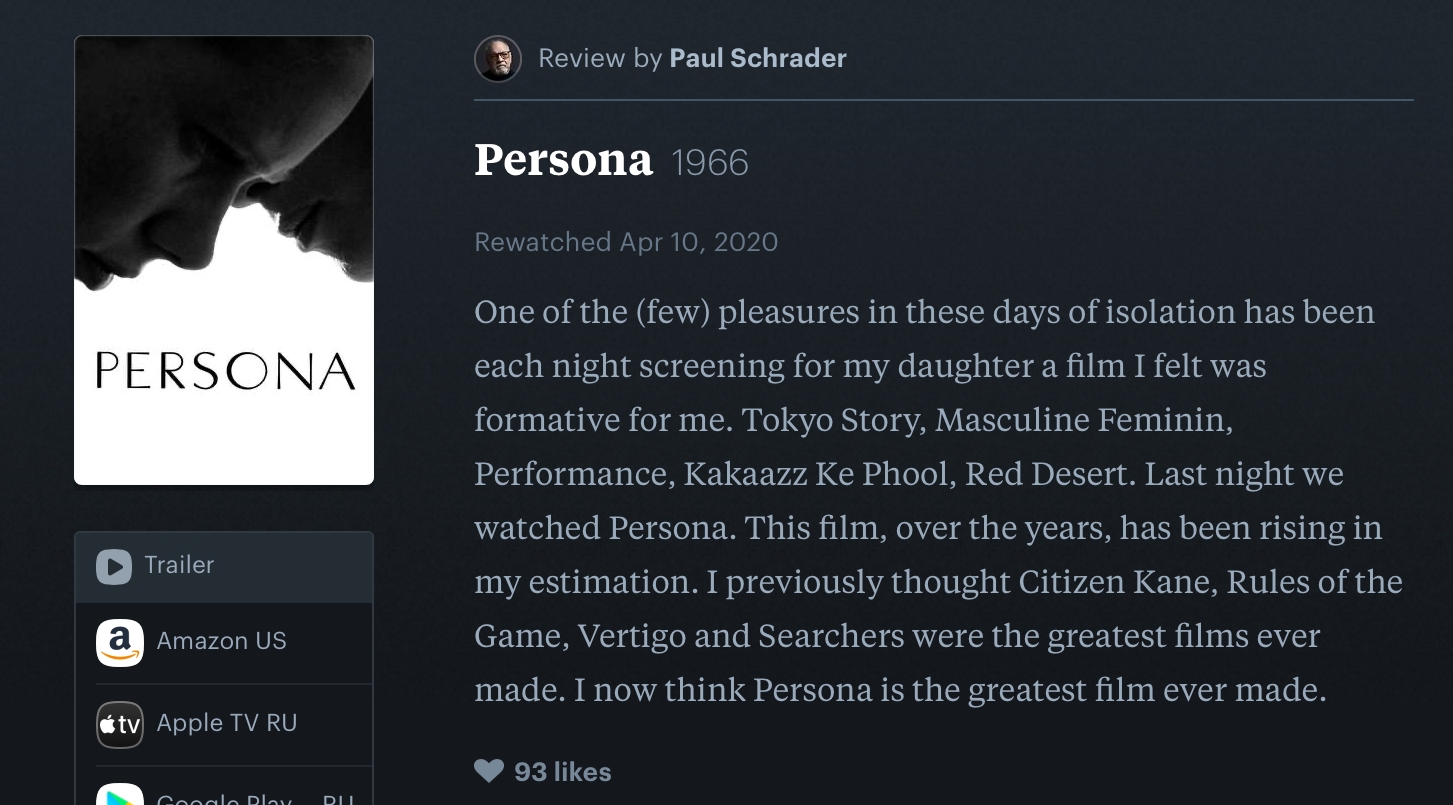Like the review with heart icon
Image resolution: width=1453 pixels, height=805 pixels.
pyautogui.click(x=489, y=771)
